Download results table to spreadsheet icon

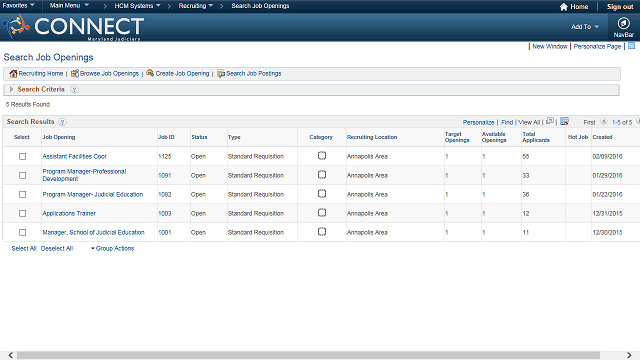(564, 121)
